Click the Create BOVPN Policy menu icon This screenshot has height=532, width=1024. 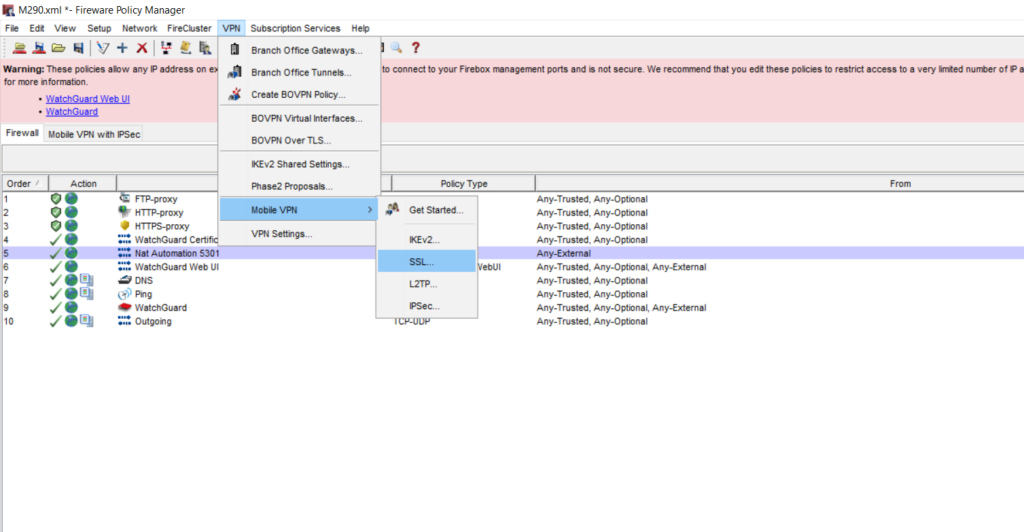coord(235,94)
